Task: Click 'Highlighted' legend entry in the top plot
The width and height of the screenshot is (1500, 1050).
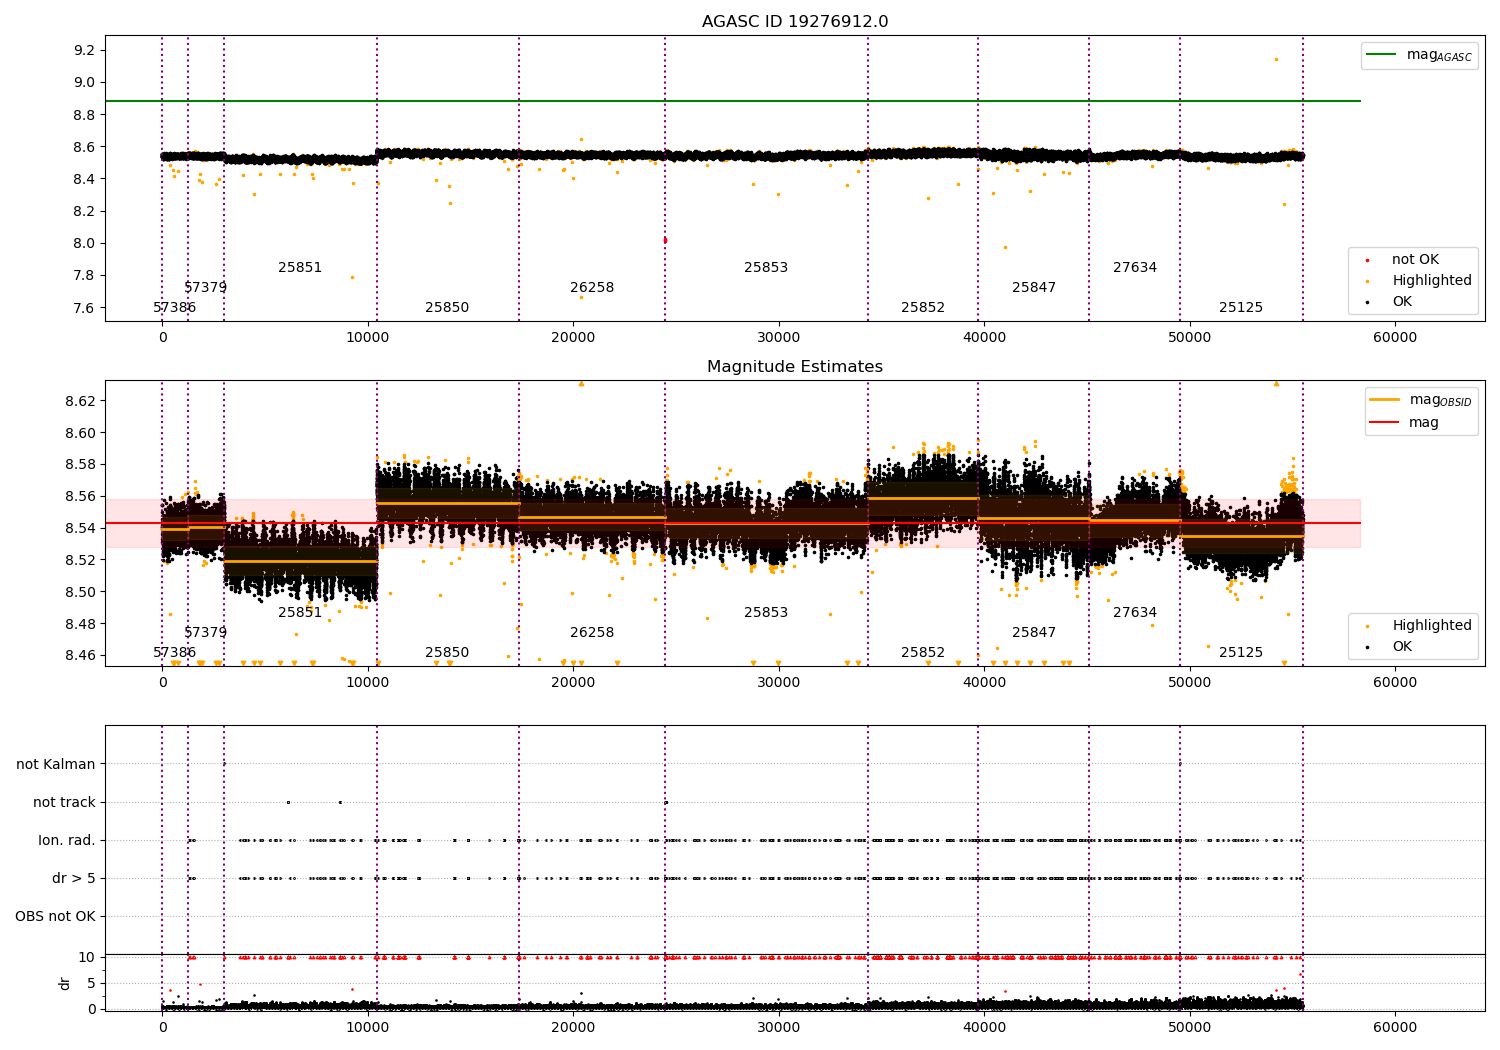Action: (x=1420, y=281)
